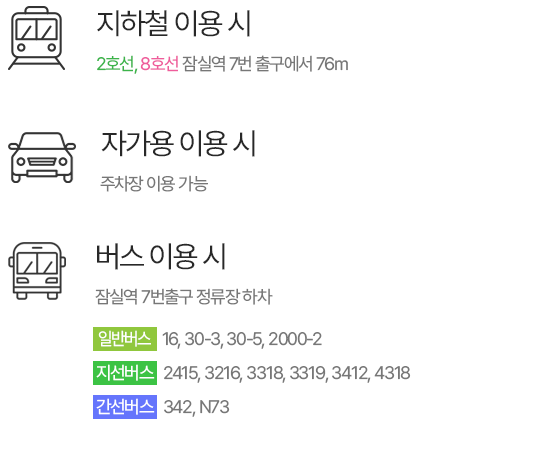Click the green 2호선 line label
548x460 pixels.
(x=115, y=64)
